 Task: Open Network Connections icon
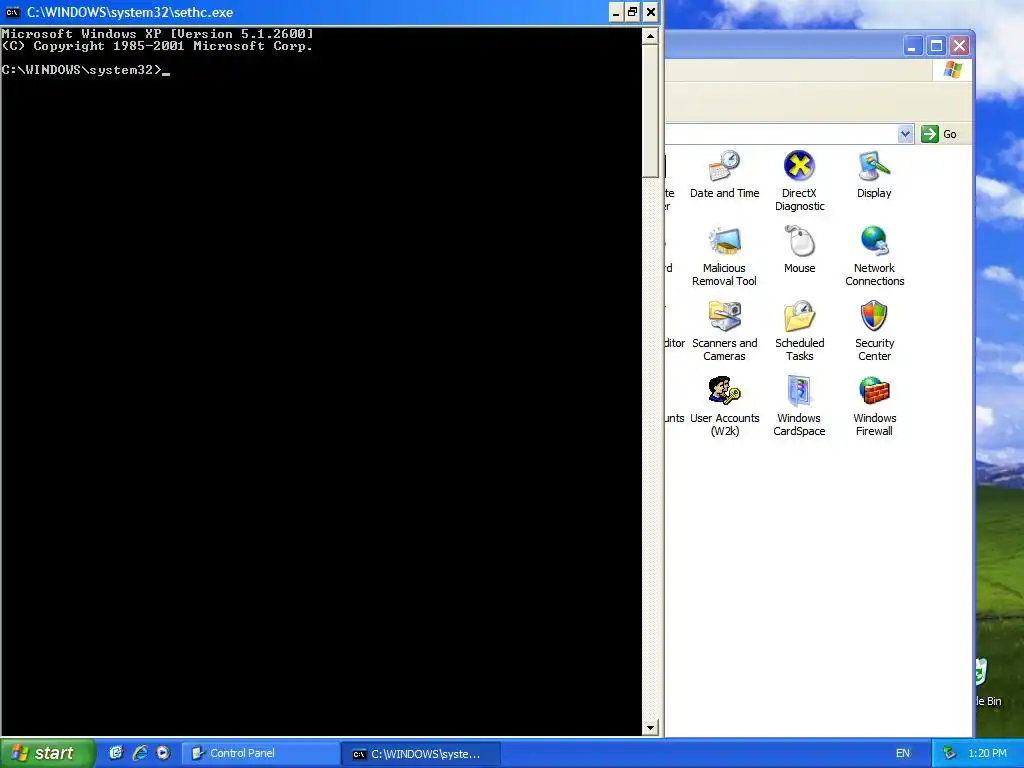click(x=874, y=256)
